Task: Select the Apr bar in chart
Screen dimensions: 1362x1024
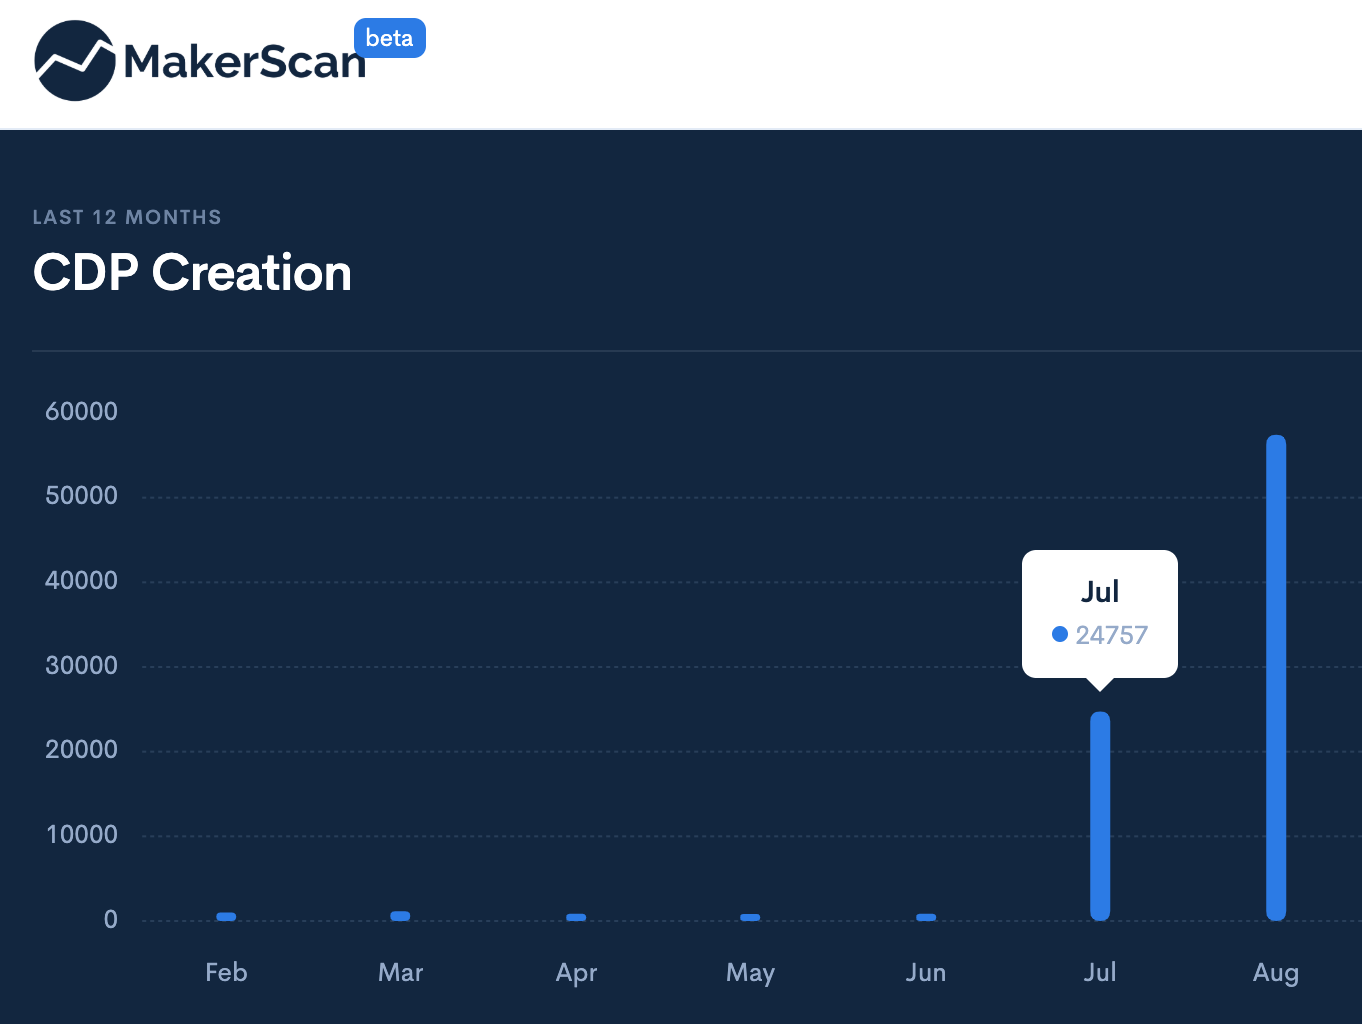Action: [576, 917]
